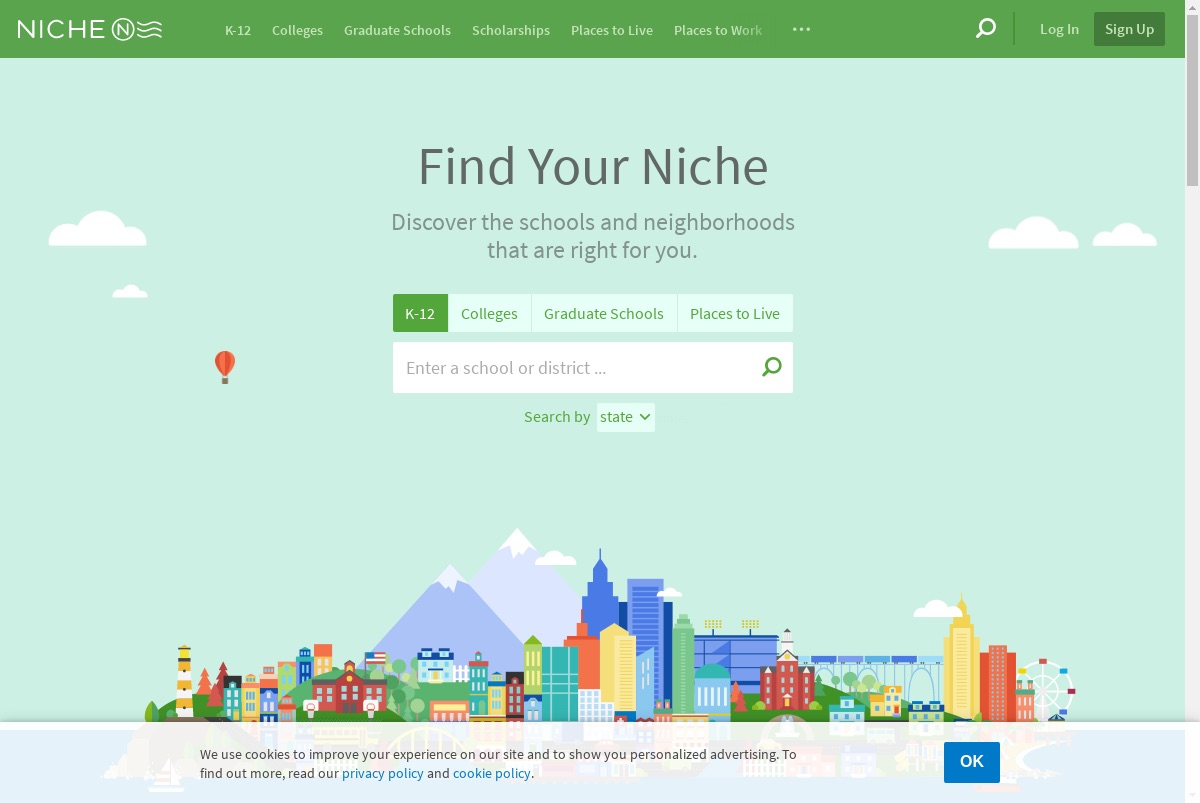This screenshot has width=1200, height=803.
Task: Open the header search magnifier icon
Action: coord(986,28)
